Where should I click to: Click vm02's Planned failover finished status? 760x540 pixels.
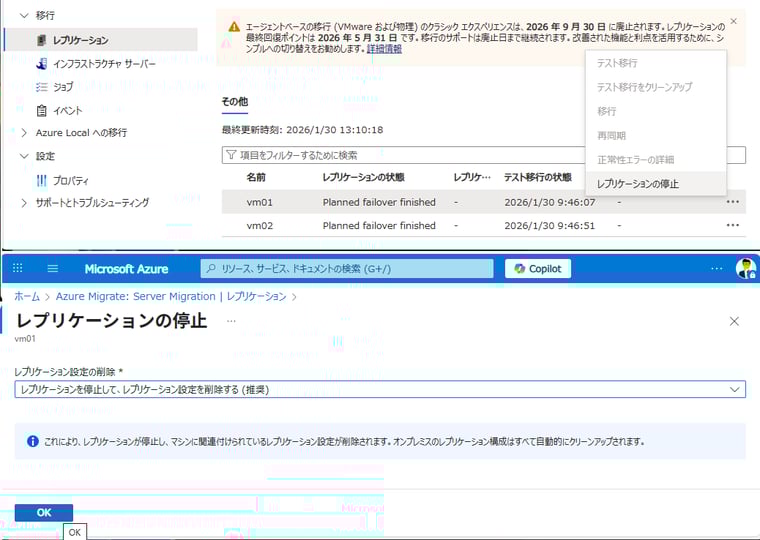[x=379, y=225]
